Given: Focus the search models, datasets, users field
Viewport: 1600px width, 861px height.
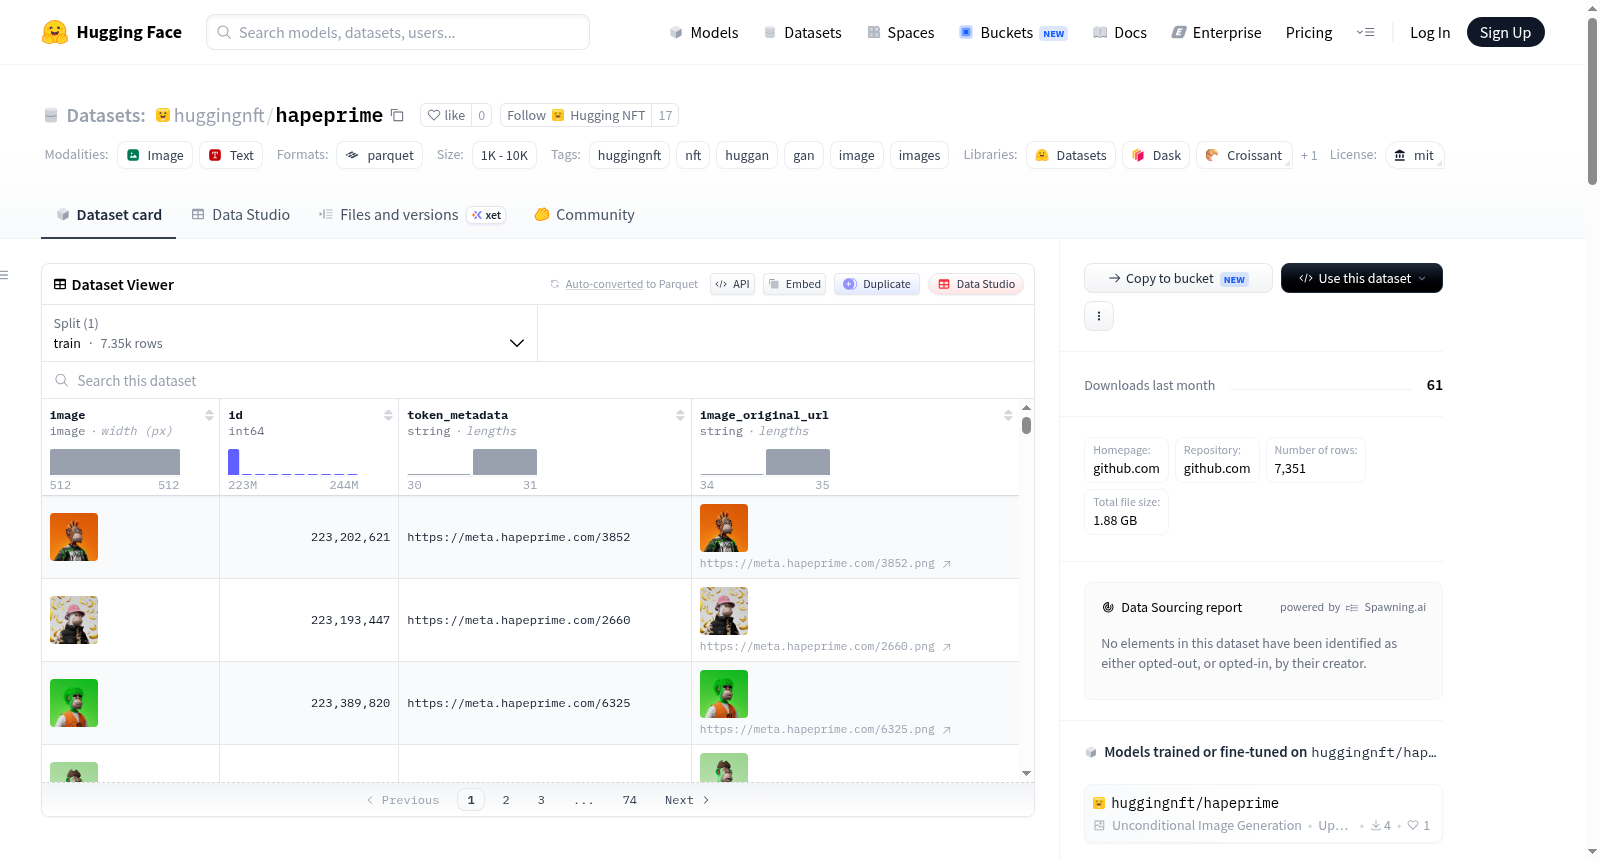Looking at the screenshot, I should (x=398, y=32).
